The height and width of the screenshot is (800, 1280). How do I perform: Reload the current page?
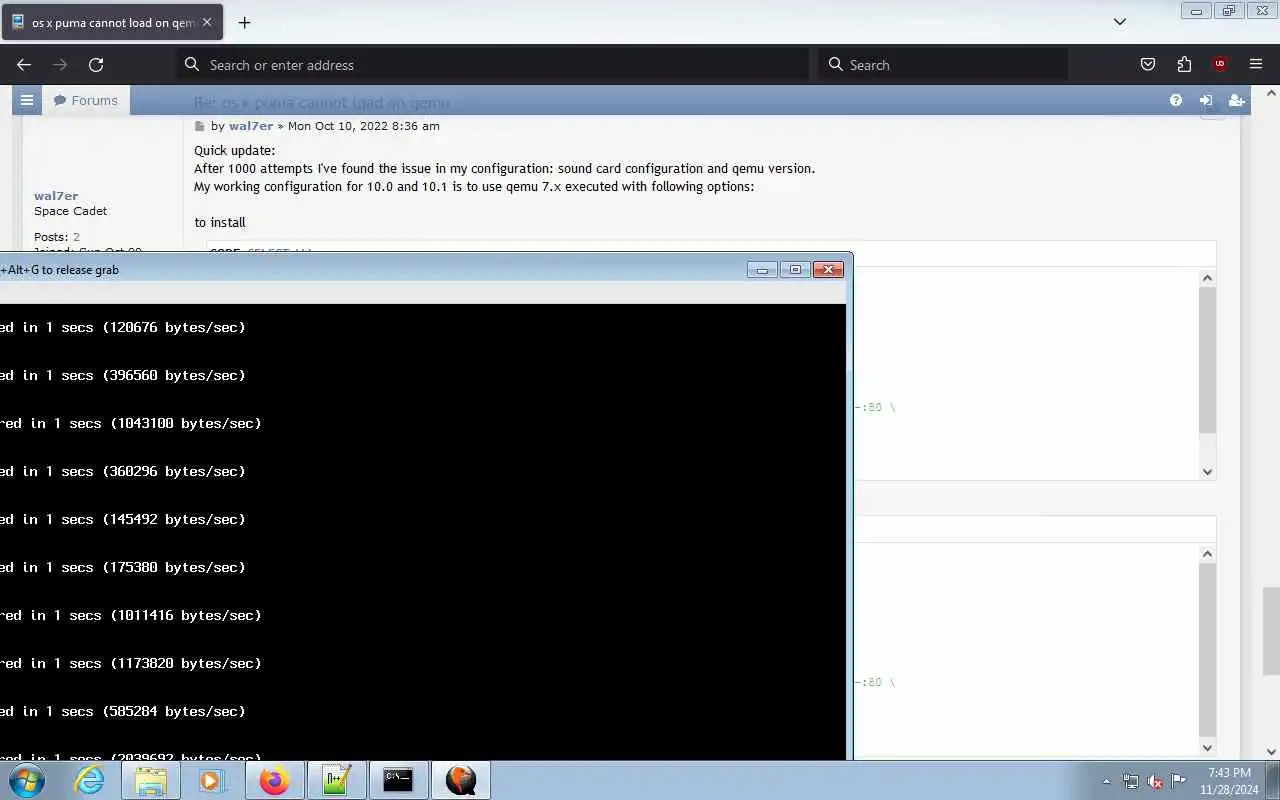pos(96,65)
